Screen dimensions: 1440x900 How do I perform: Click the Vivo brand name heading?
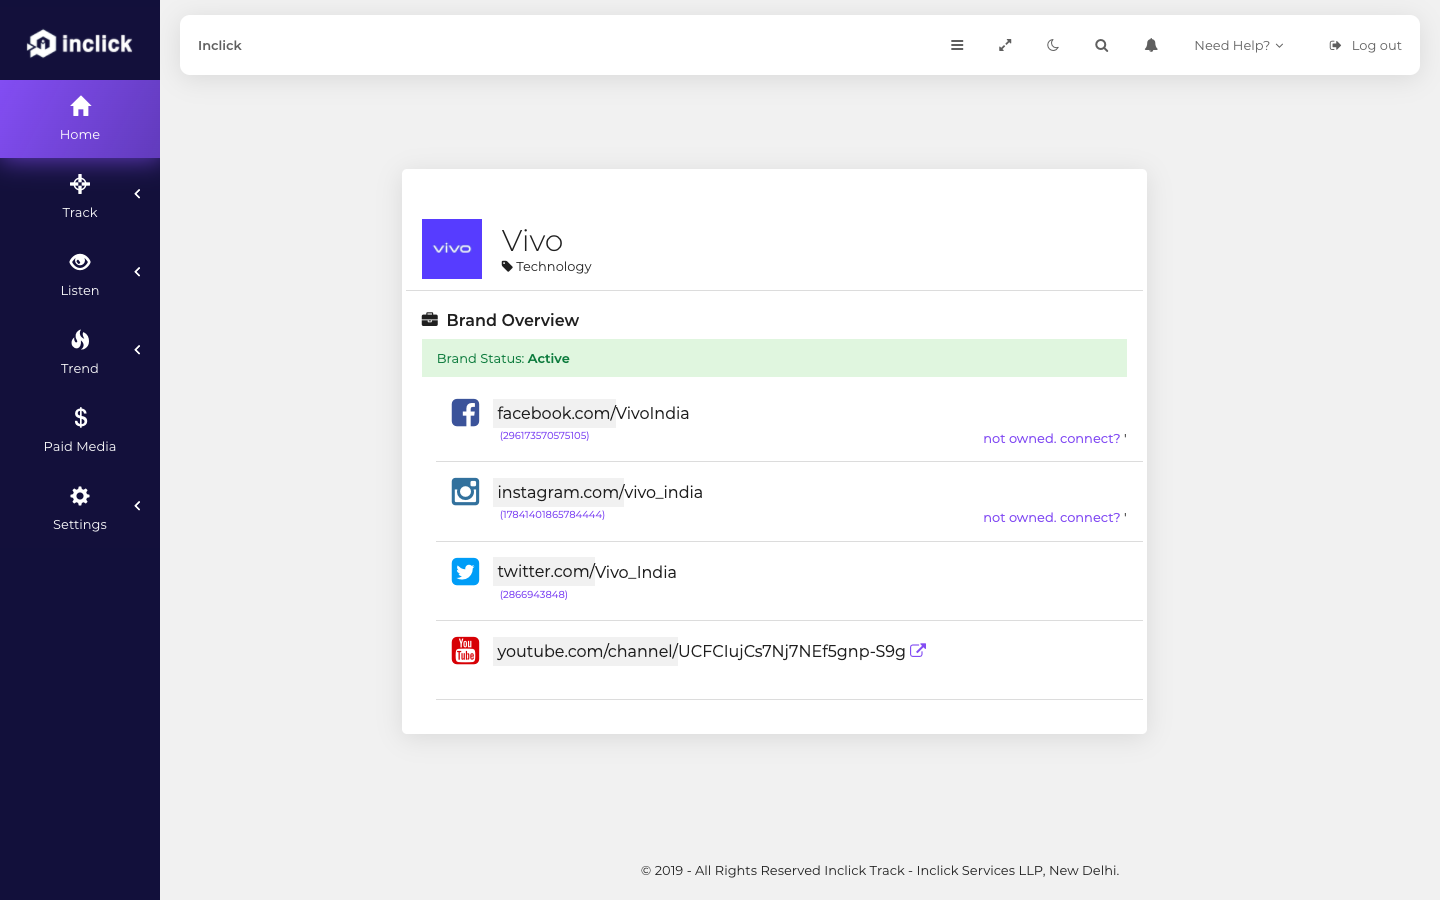[532, 241]
